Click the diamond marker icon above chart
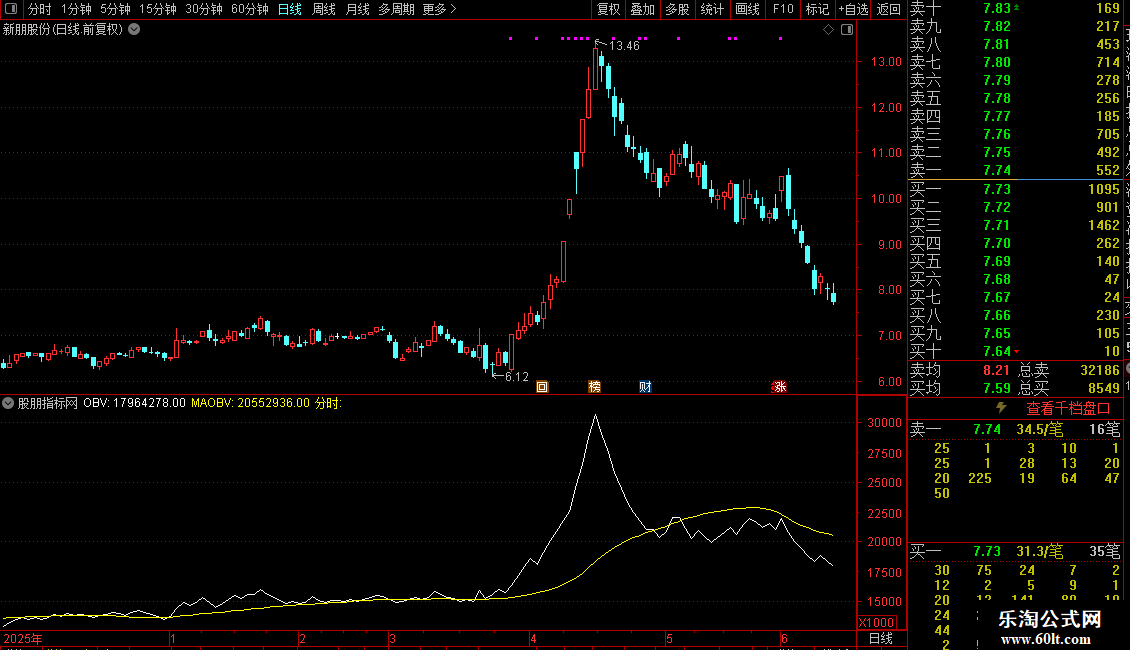The width and height of the screenshot is (1130, 650). (x=828, y=30)
